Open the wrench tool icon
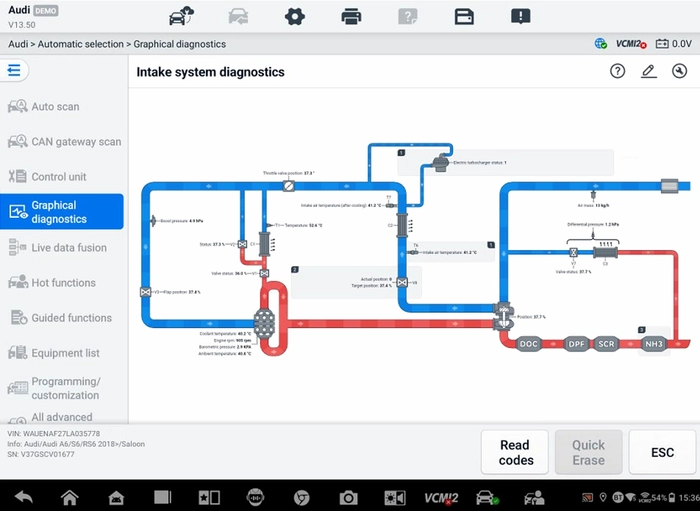Screen dimensions: 700x511 679,71
